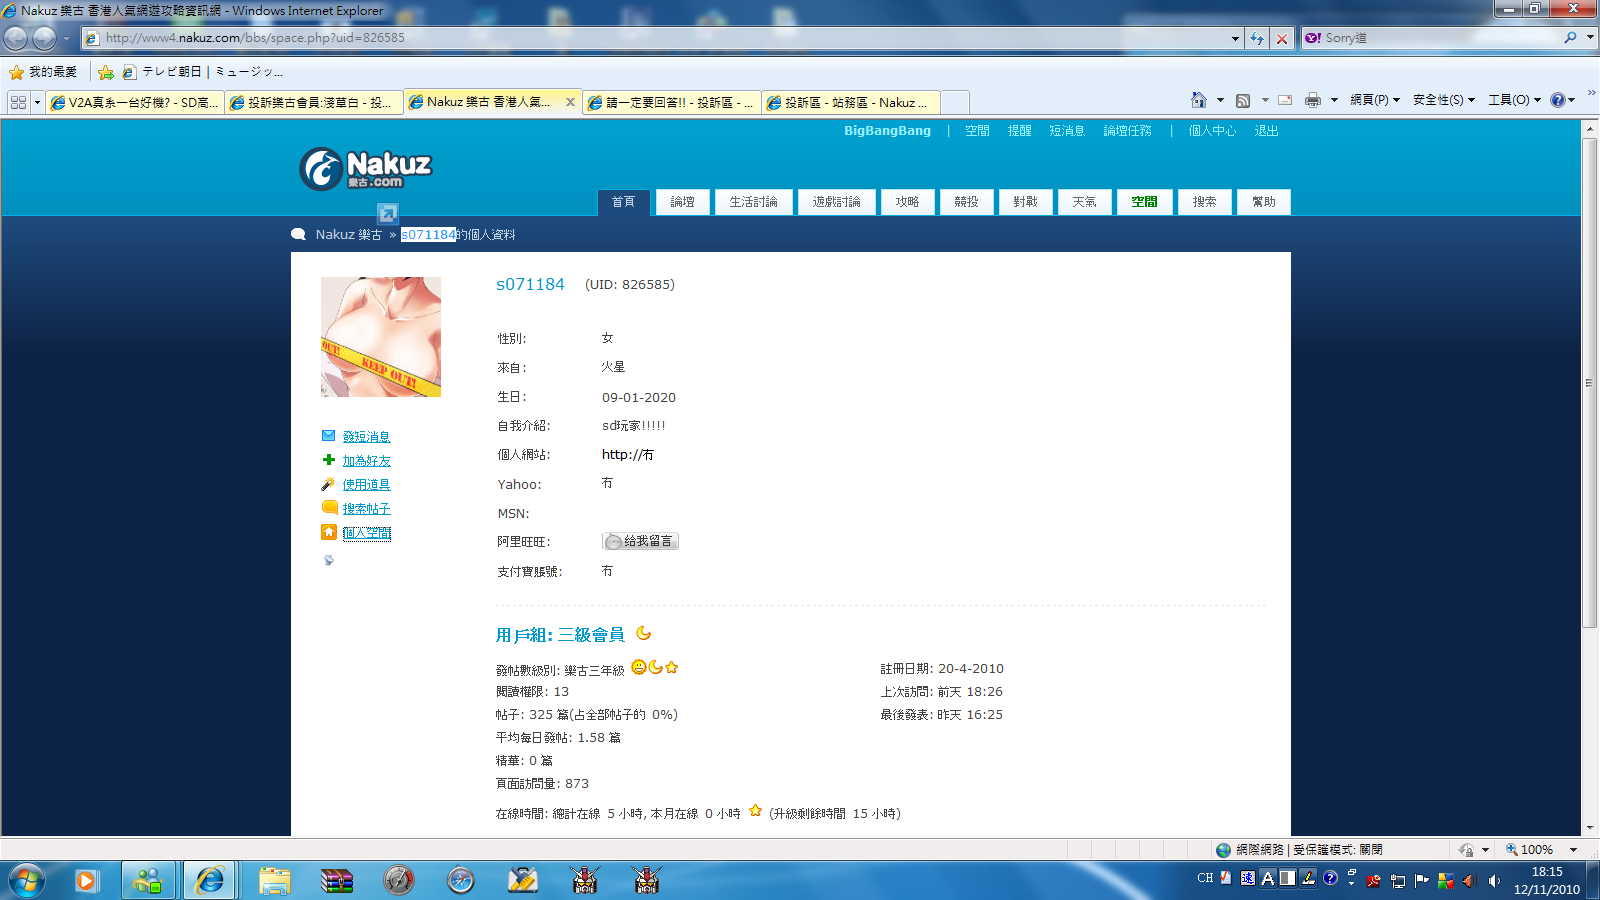
Task: Click the BigBangBang username link
Action: coord(887,131)
